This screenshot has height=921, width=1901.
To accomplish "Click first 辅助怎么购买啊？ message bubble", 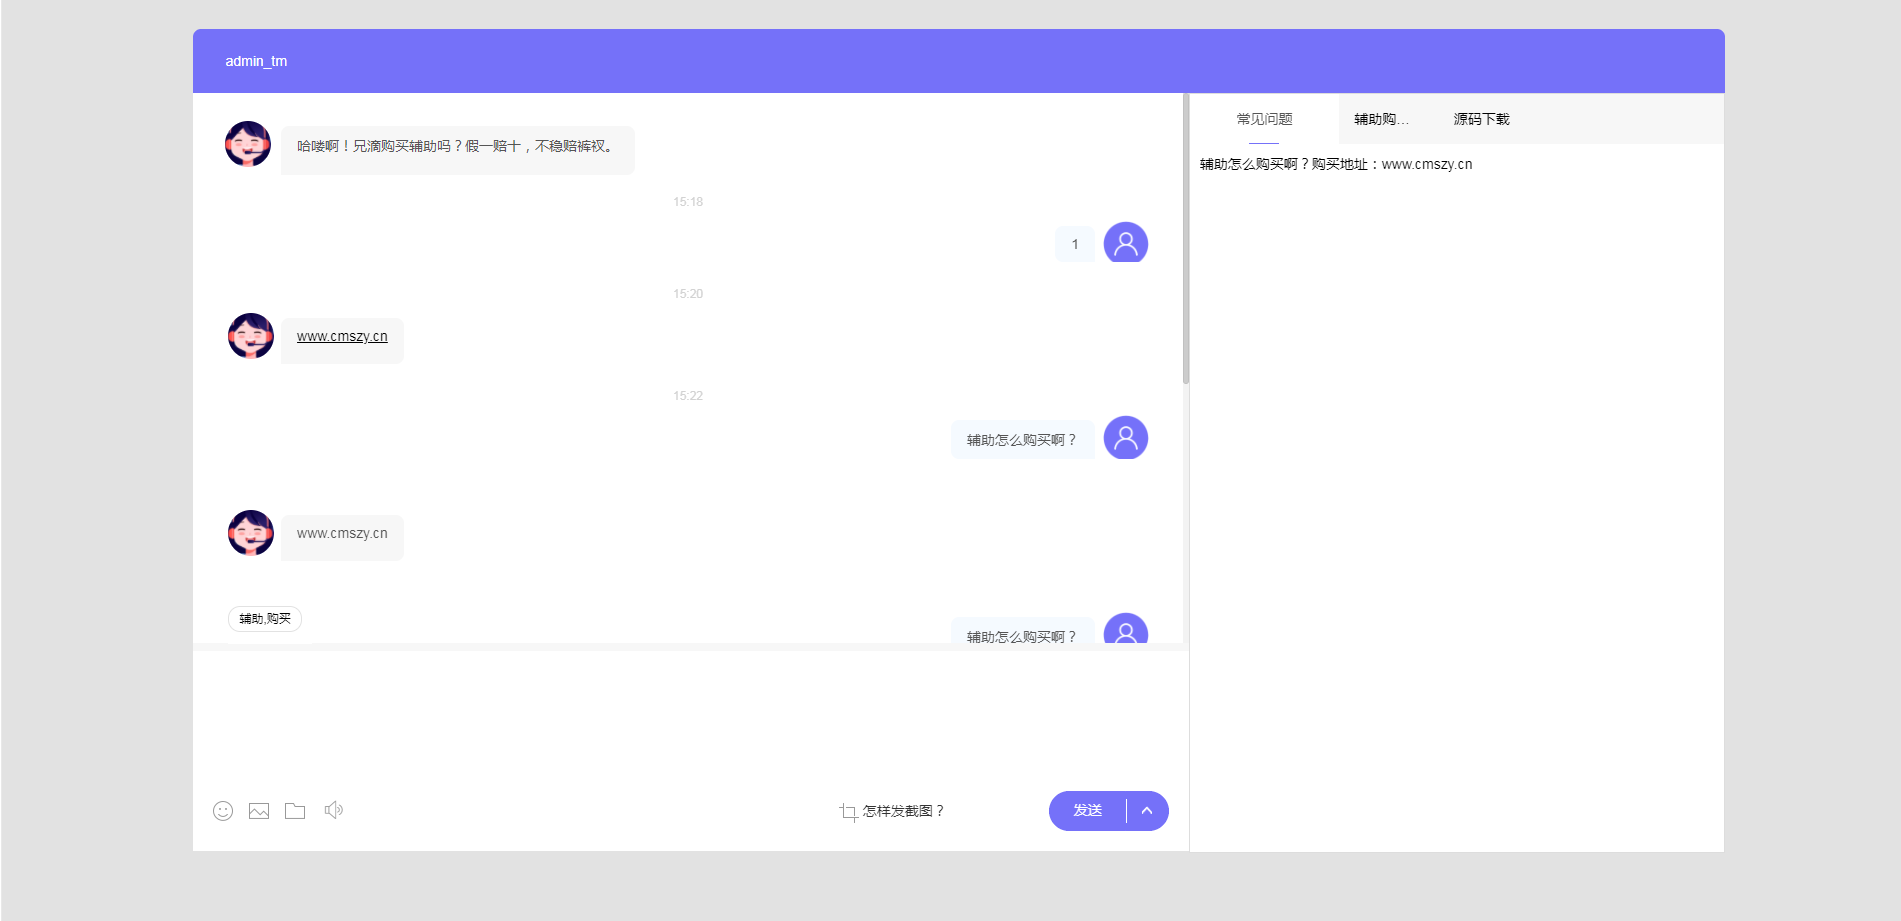I will click(1022, 440).
